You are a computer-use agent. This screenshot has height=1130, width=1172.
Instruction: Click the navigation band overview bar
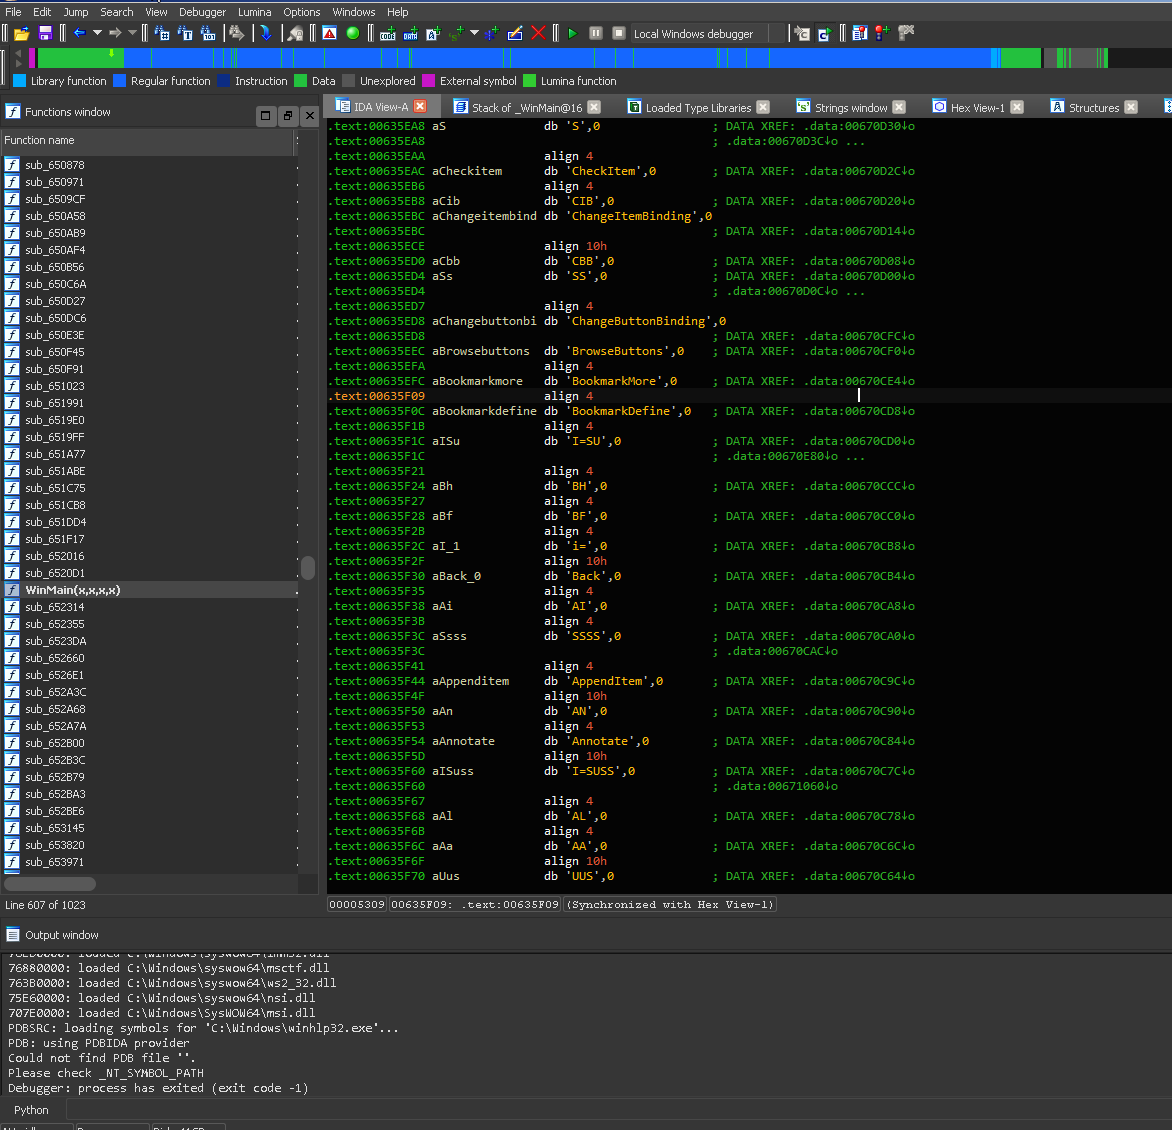click(572, 58)
